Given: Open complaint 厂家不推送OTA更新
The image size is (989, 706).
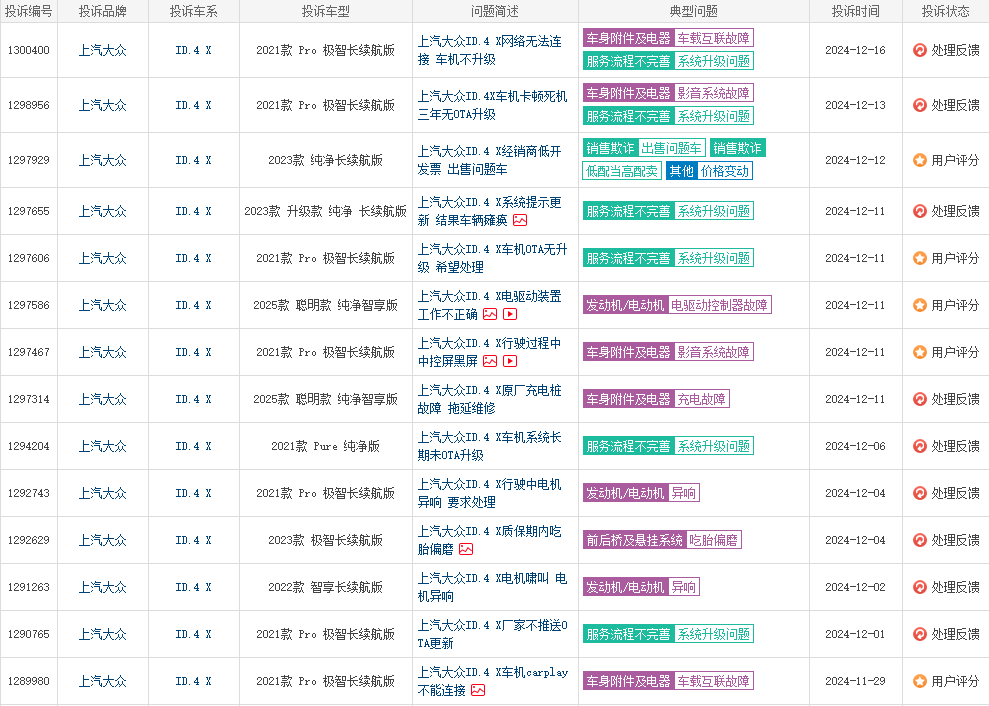Looking at the screenshot, I should (492, 634).
